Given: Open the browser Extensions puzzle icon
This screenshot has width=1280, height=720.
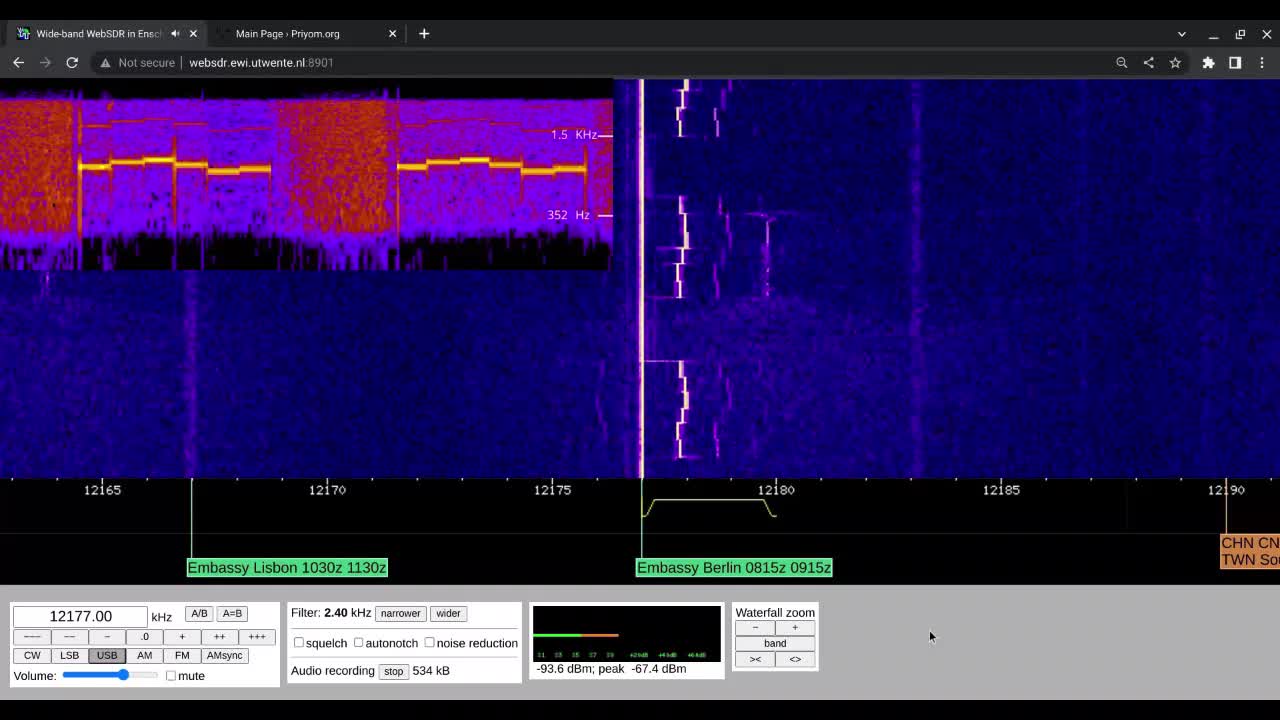Looking at the screenshot, I should (1208, 62).
